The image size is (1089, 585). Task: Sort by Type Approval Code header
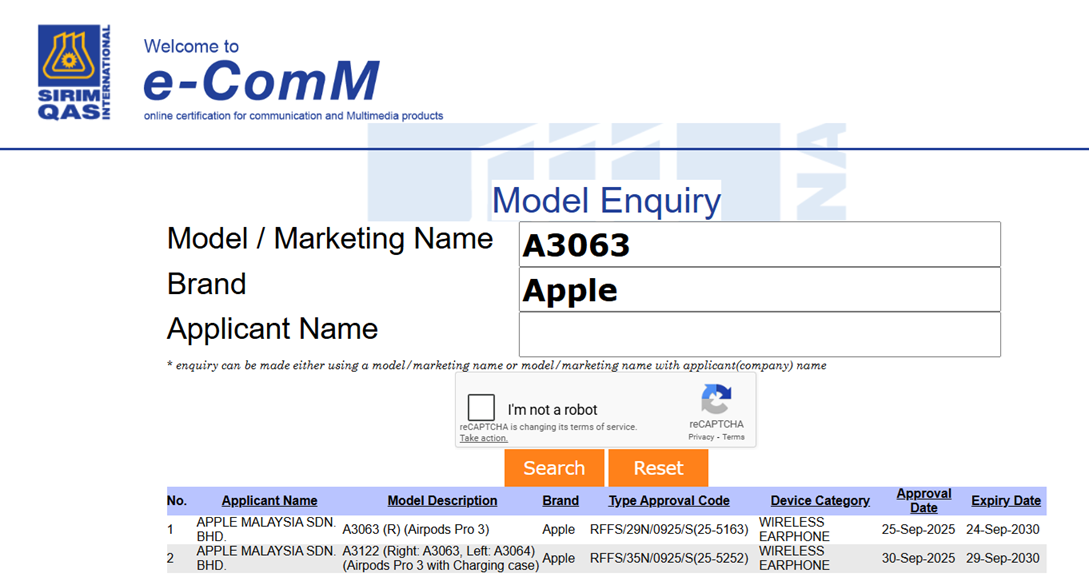(669, 501)
